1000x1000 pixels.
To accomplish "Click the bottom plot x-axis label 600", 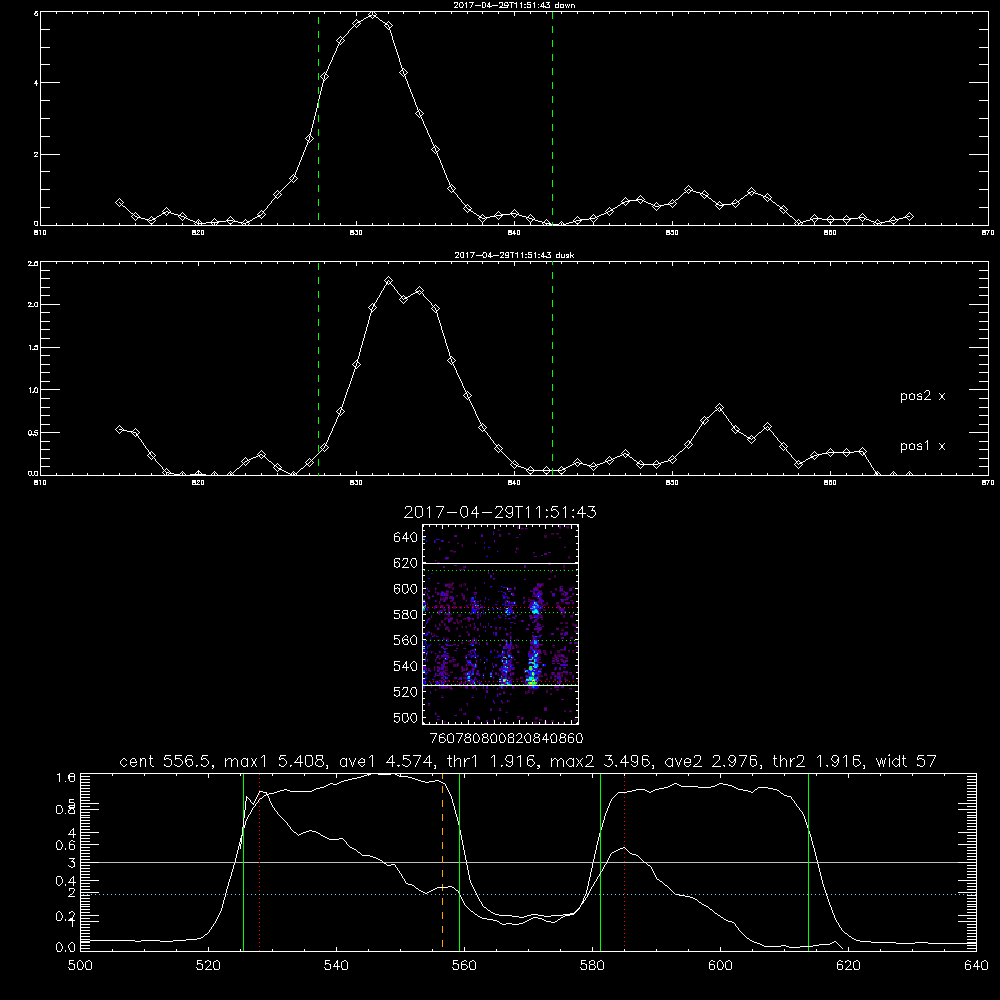I will tap(720, 966).
